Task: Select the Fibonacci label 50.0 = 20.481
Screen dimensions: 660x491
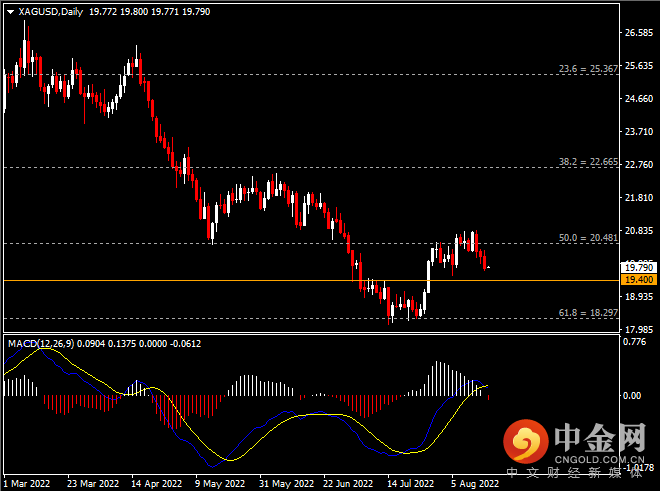Action: click(x=588, y=237)
